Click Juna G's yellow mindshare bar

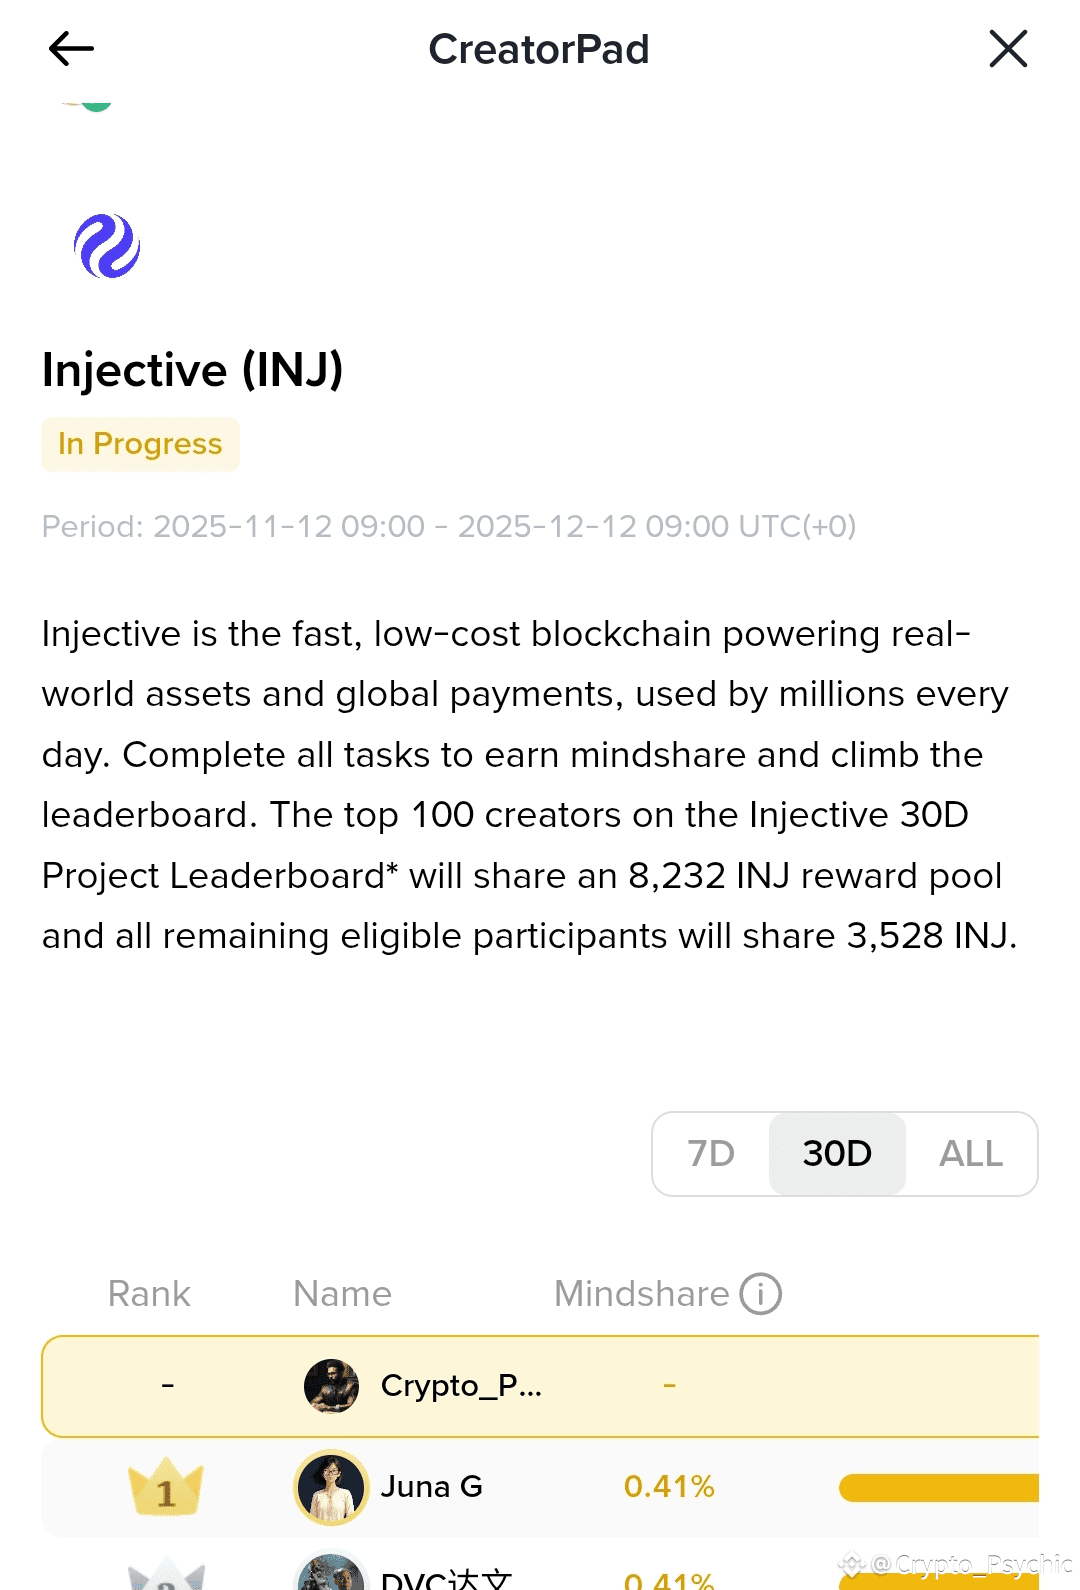(938, 1488)
